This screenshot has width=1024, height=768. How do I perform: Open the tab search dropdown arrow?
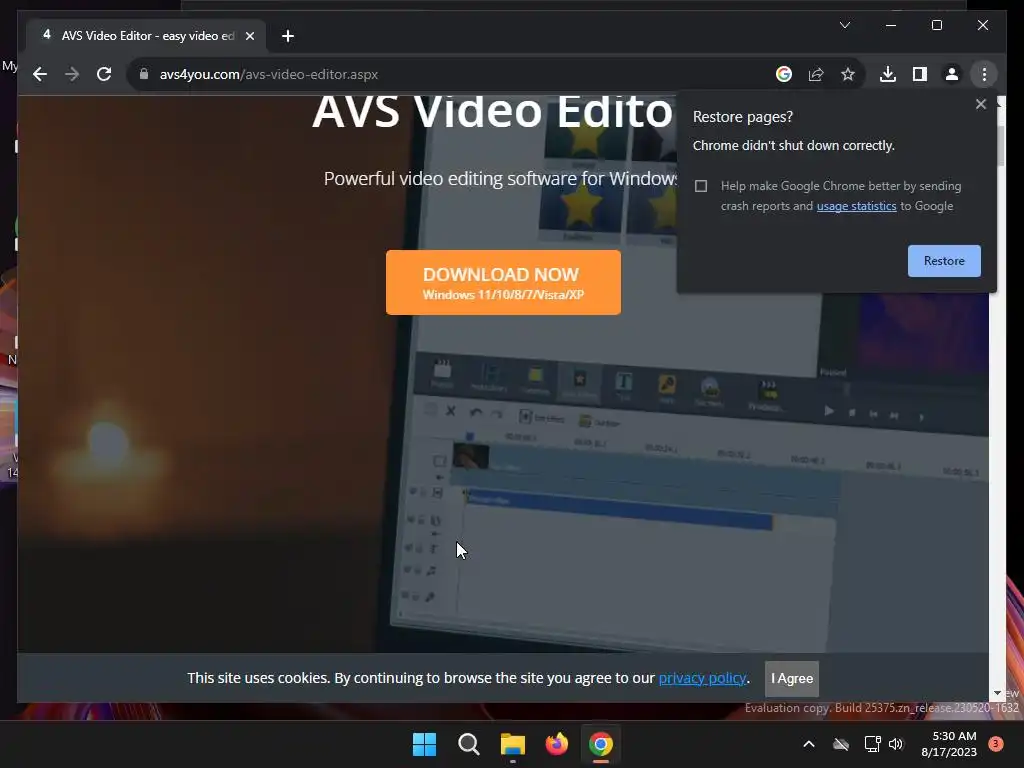point(844,25)
